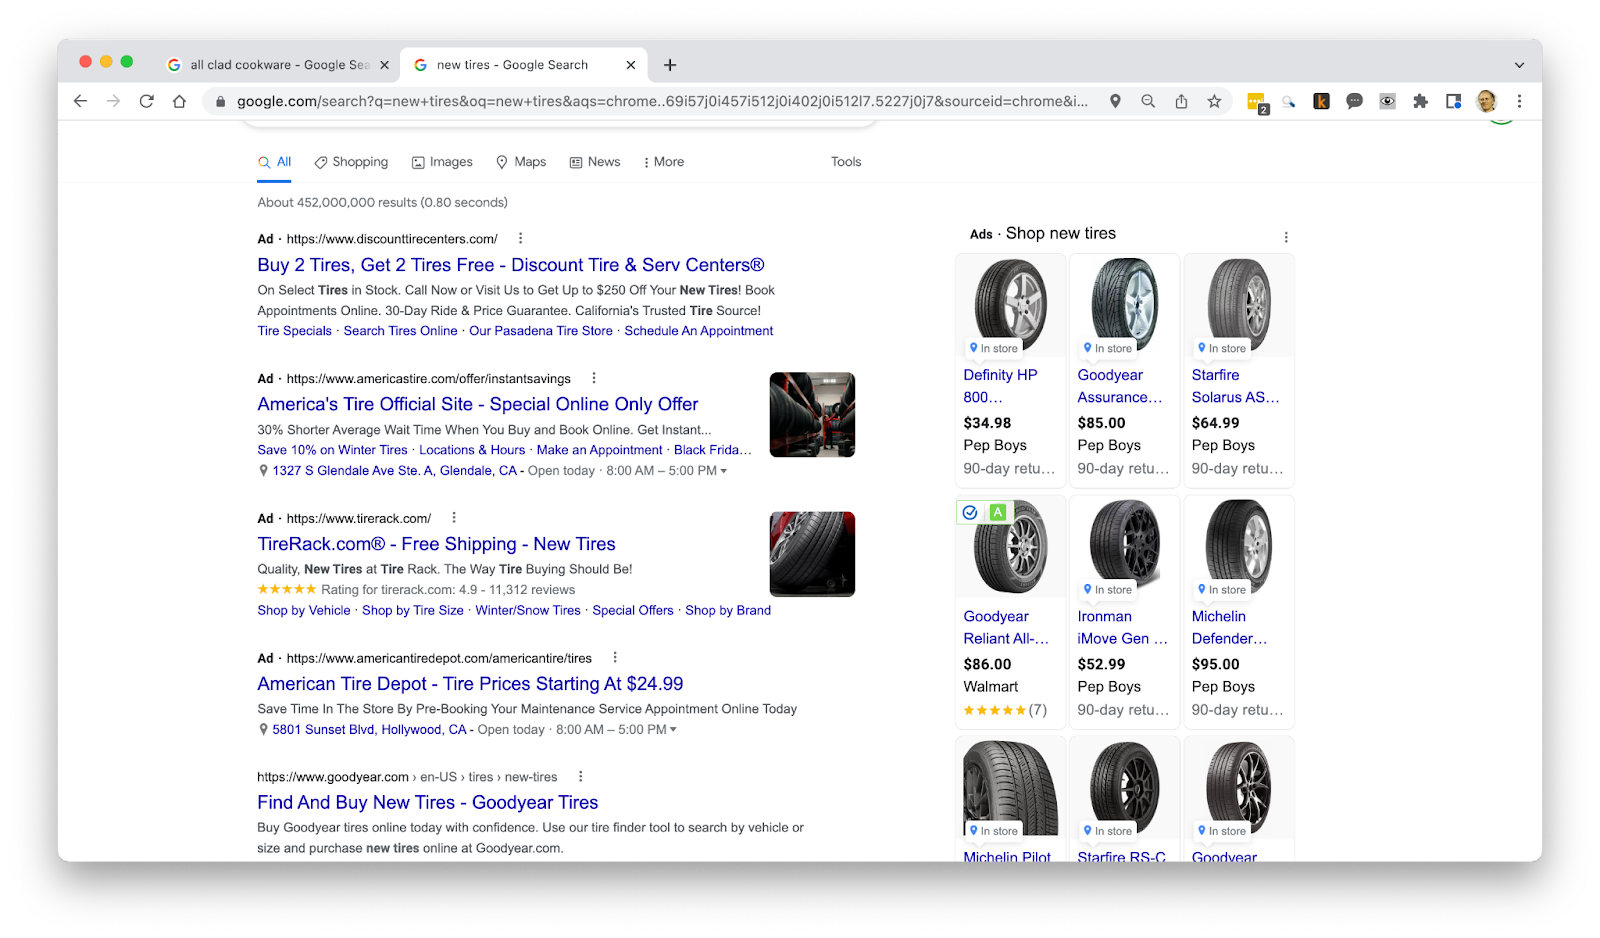Viewport: 1600px width, 938px height.
Task: Open the 5801 Sunset Blvd address link
Action: [x=369, y=730]
